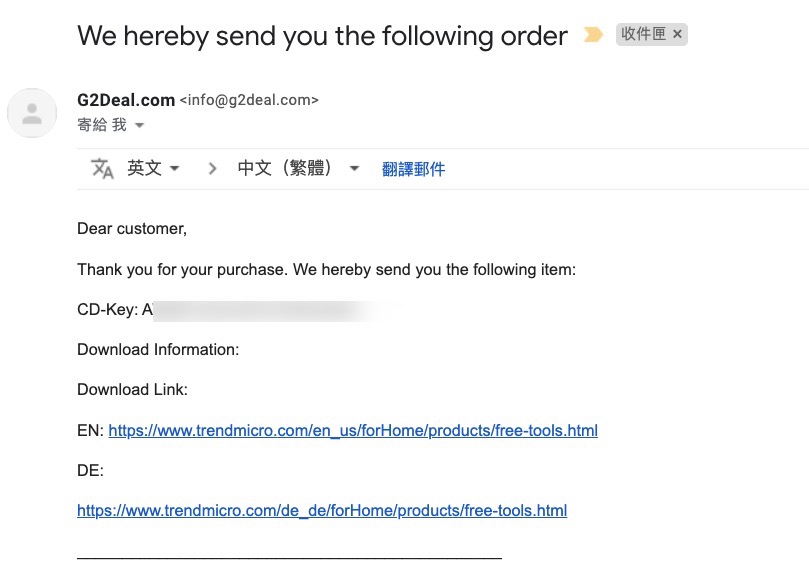Click the email subject heading

pos(322,36)
